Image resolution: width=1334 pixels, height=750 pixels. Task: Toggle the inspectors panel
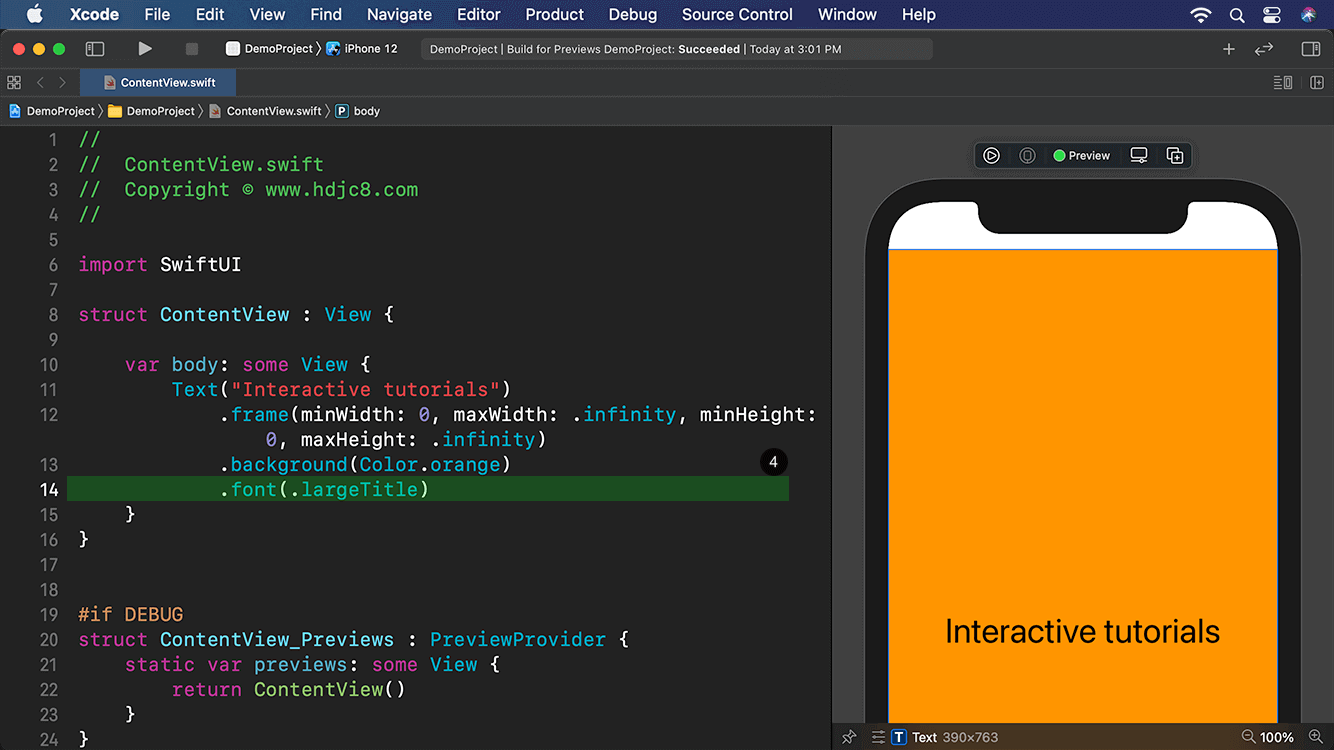click(1311, 49)
